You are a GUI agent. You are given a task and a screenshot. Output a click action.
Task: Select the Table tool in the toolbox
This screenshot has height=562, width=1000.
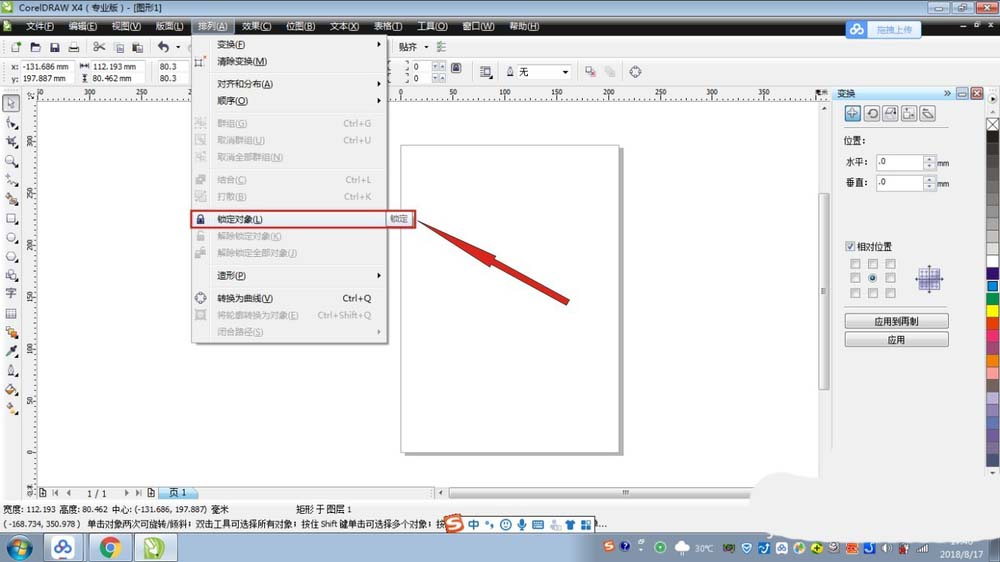coord(11,313)
